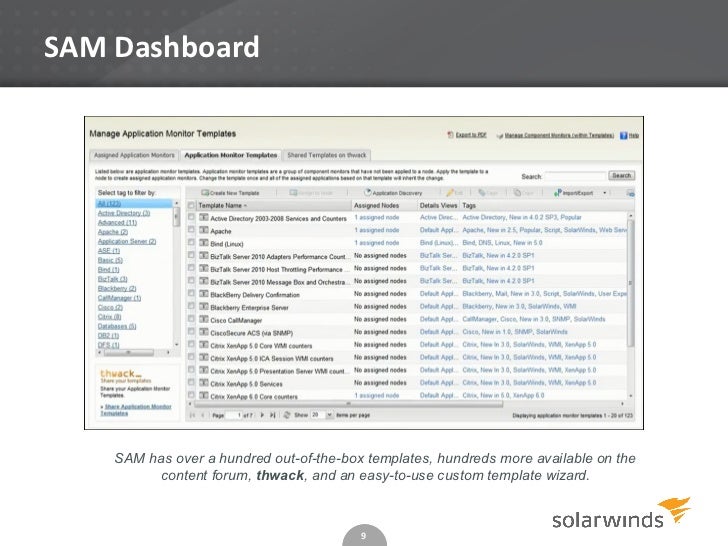Switch to Assigned Application Monitors tab
This screenshot has width=728, height=546.
(134, 155)
